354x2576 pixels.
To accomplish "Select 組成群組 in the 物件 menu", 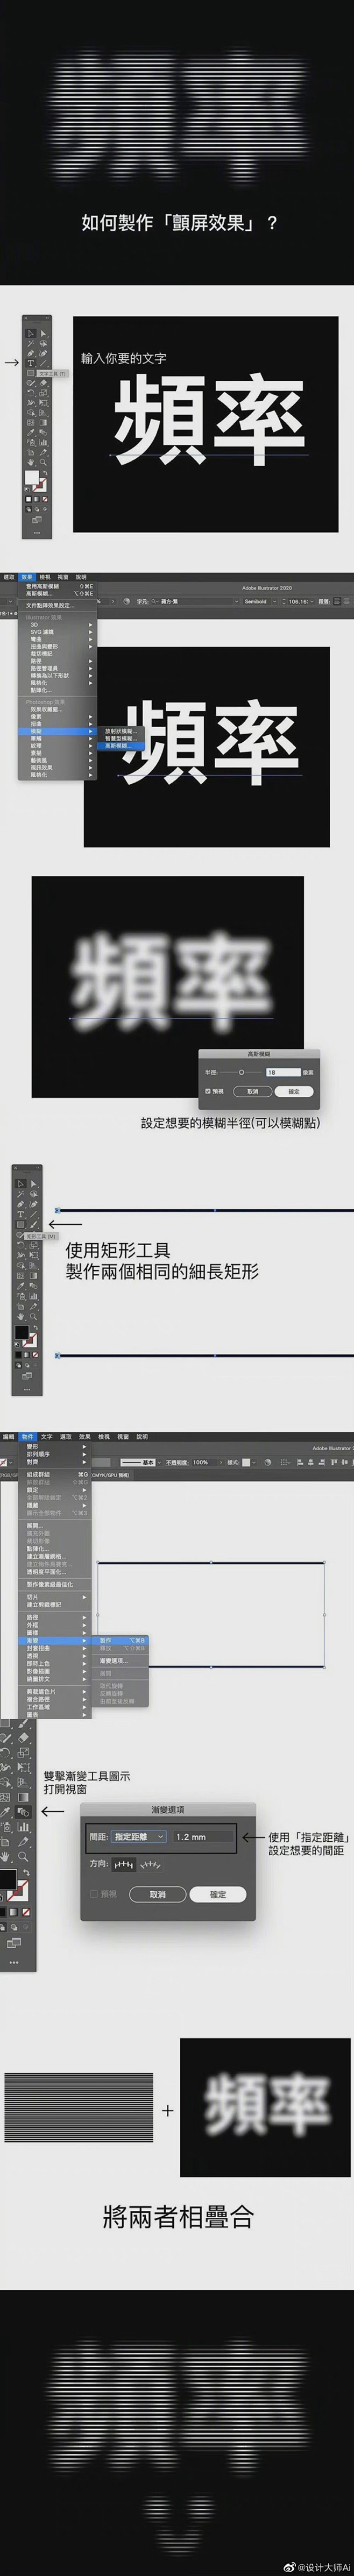I will tap(55, 1475).
